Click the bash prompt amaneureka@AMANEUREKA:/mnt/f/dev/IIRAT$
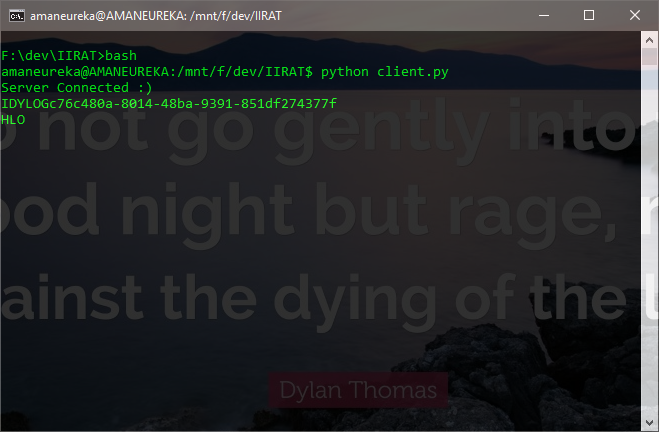 tap(157, 72)
